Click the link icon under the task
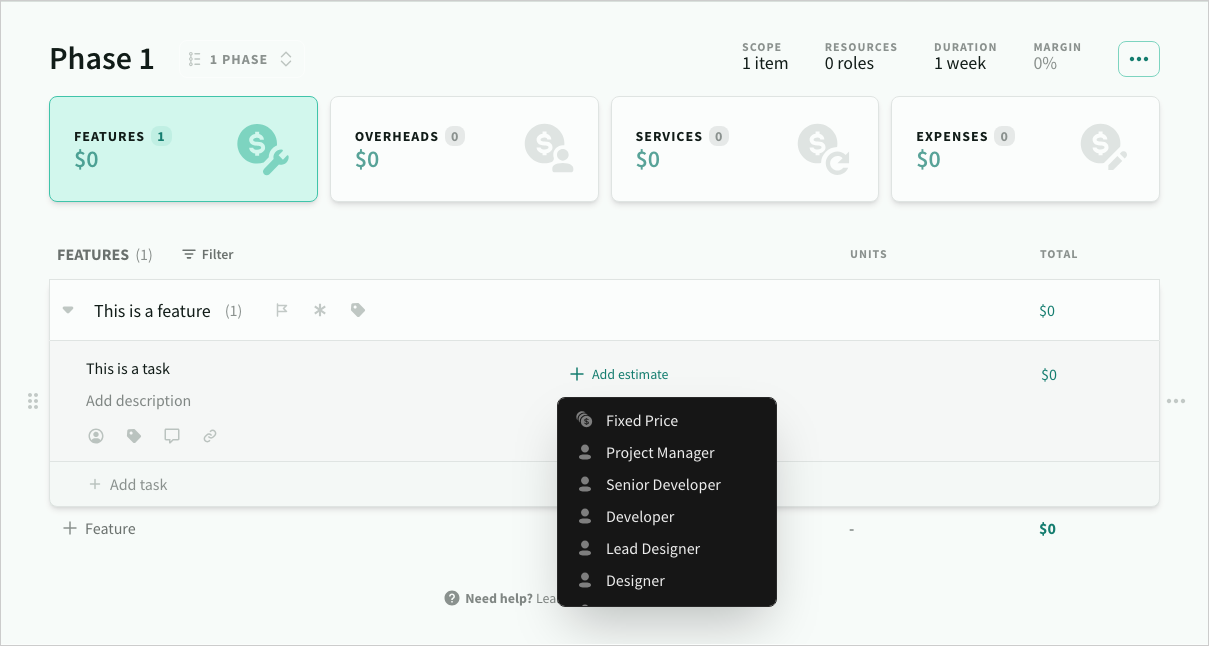 pos(210,436)
